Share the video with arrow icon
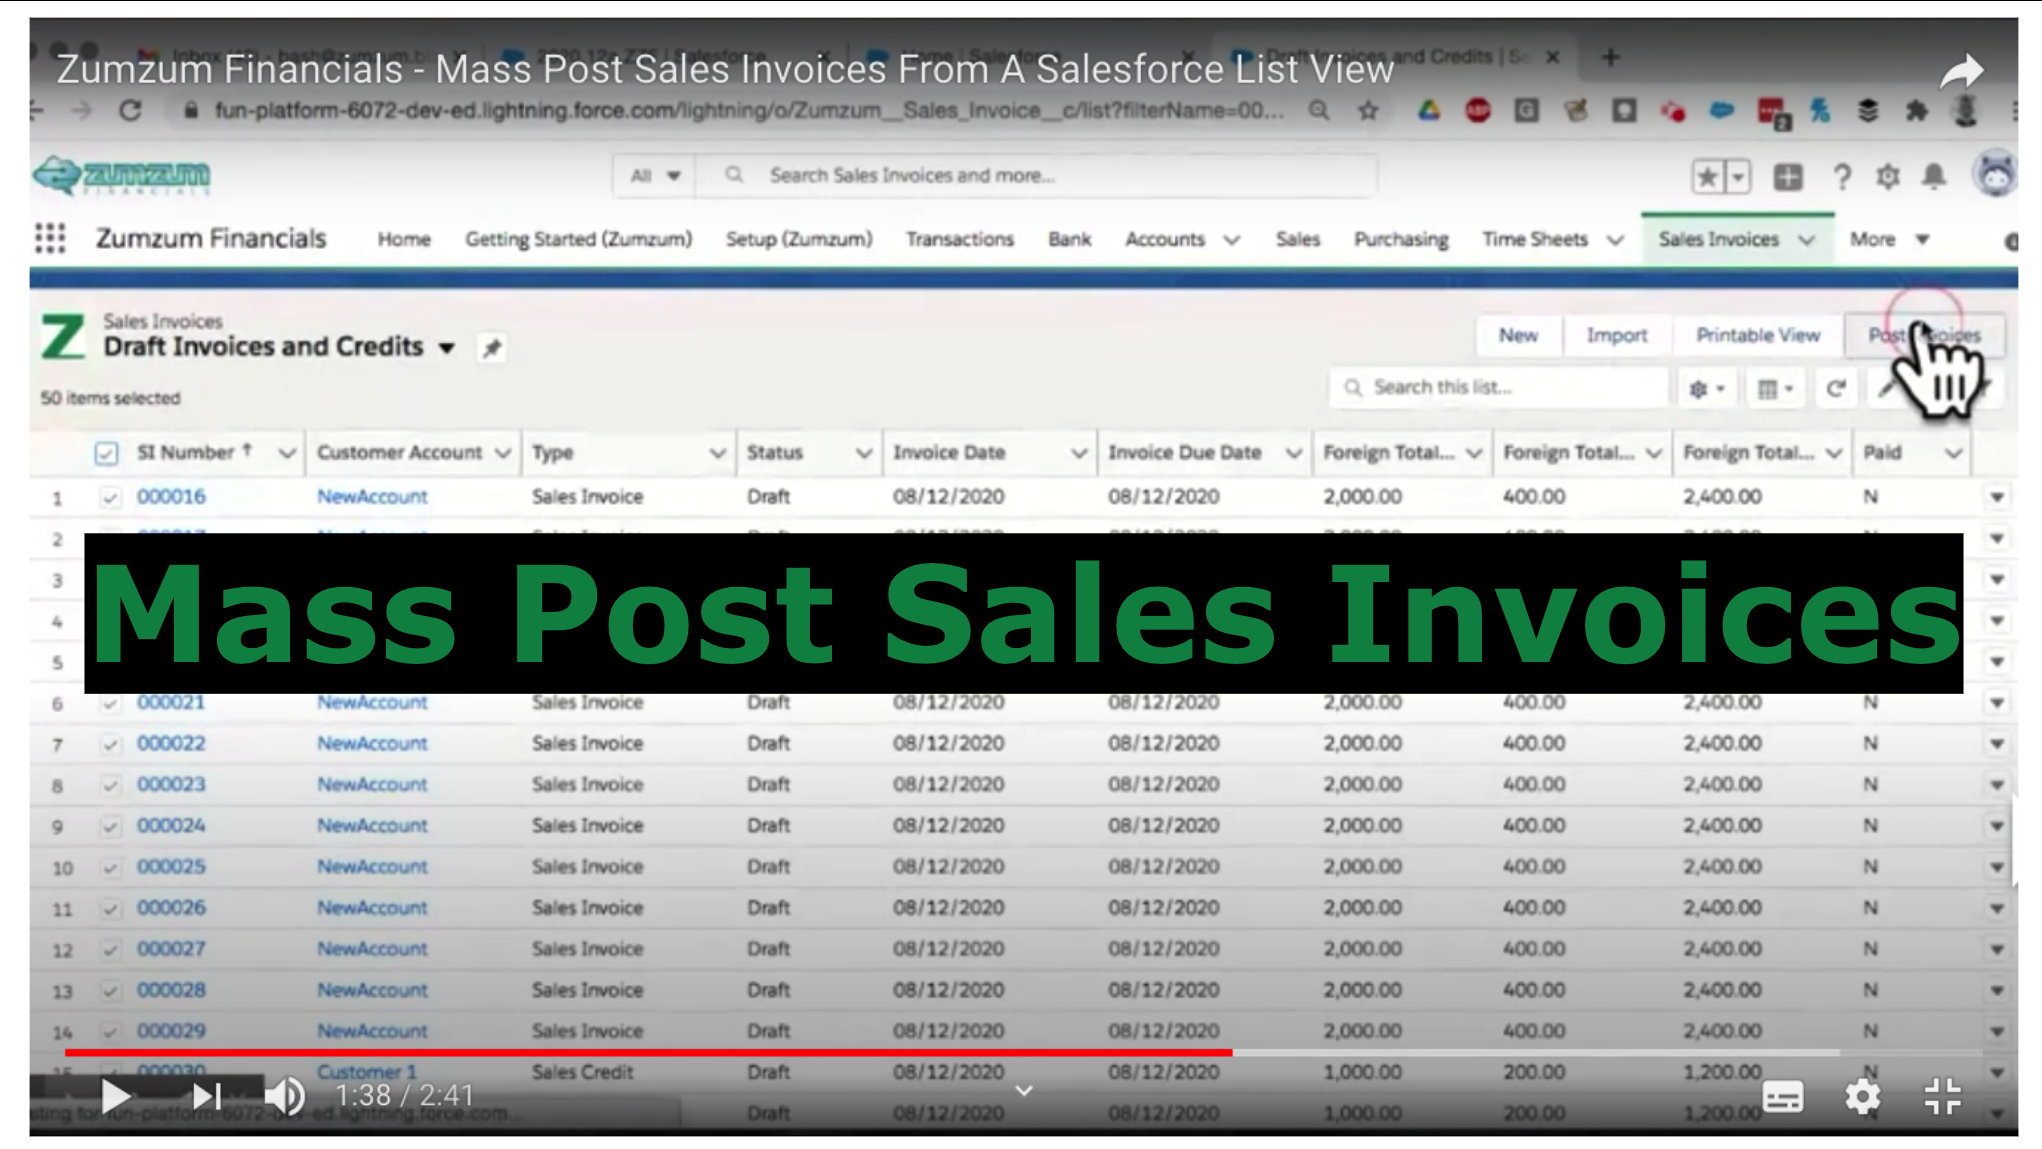Viewport: 2042px width, 1149px height. [1960, 71]
